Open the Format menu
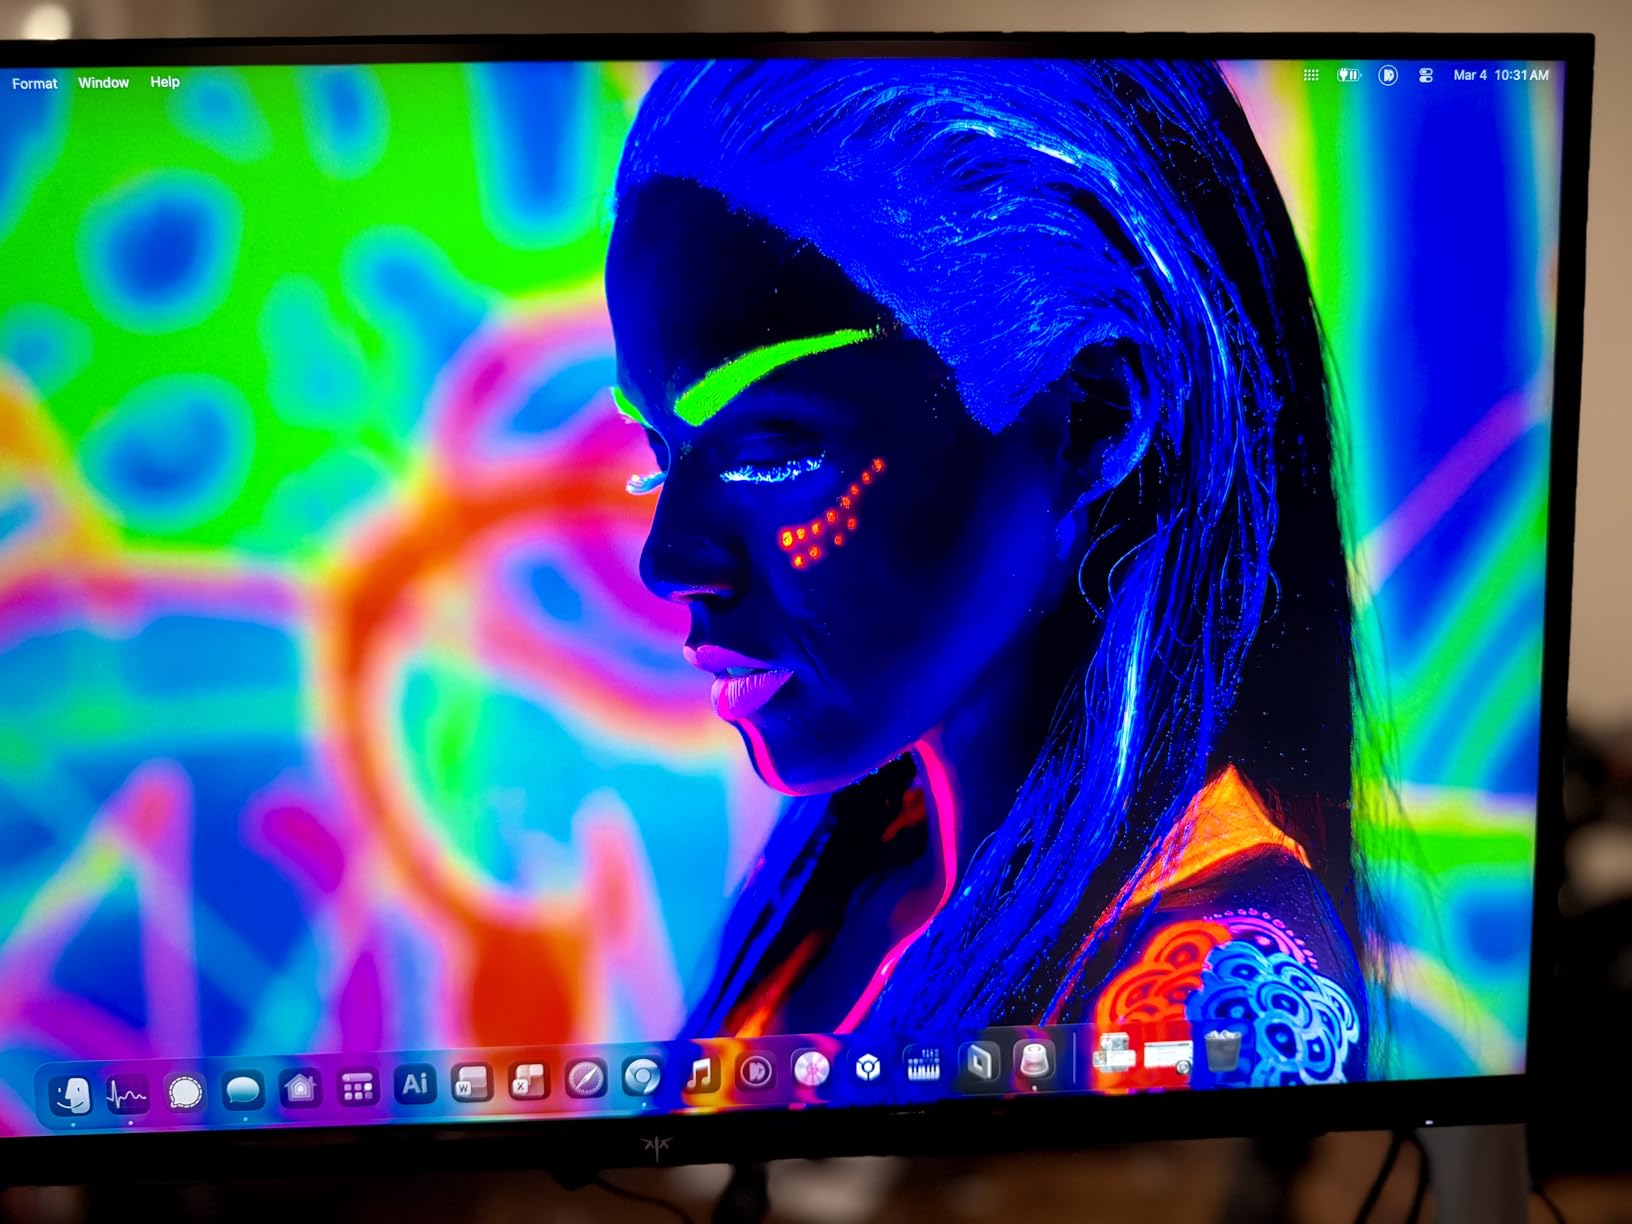1632x1224 pixels. pos(34,83)
